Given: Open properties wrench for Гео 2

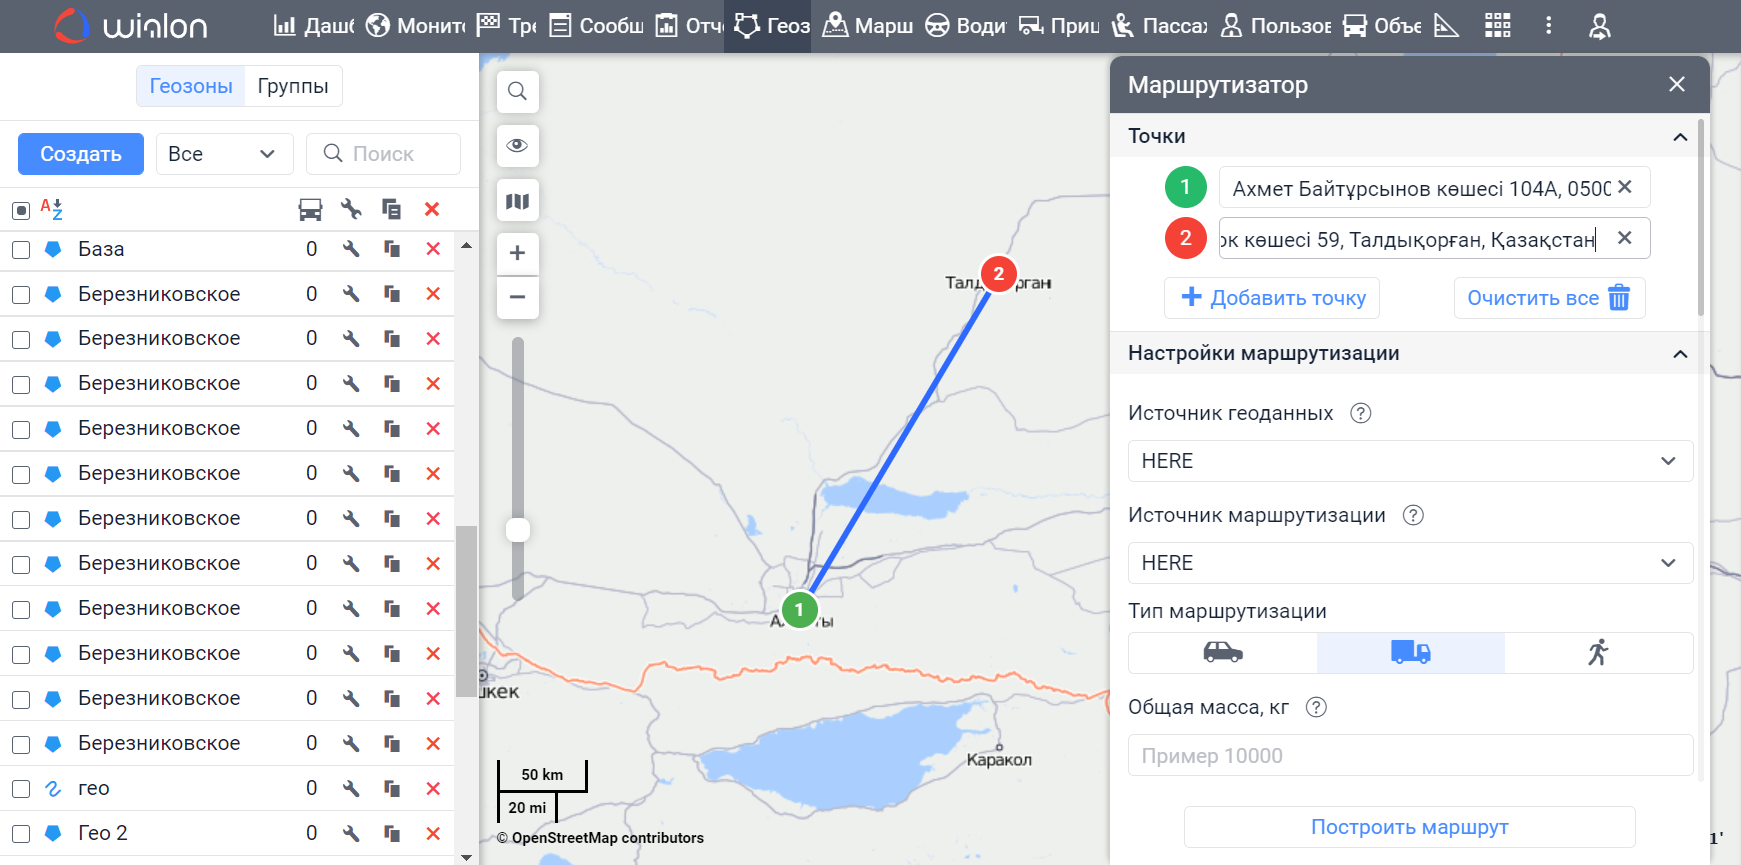Looking at the screenshot, I should [351, 833].
